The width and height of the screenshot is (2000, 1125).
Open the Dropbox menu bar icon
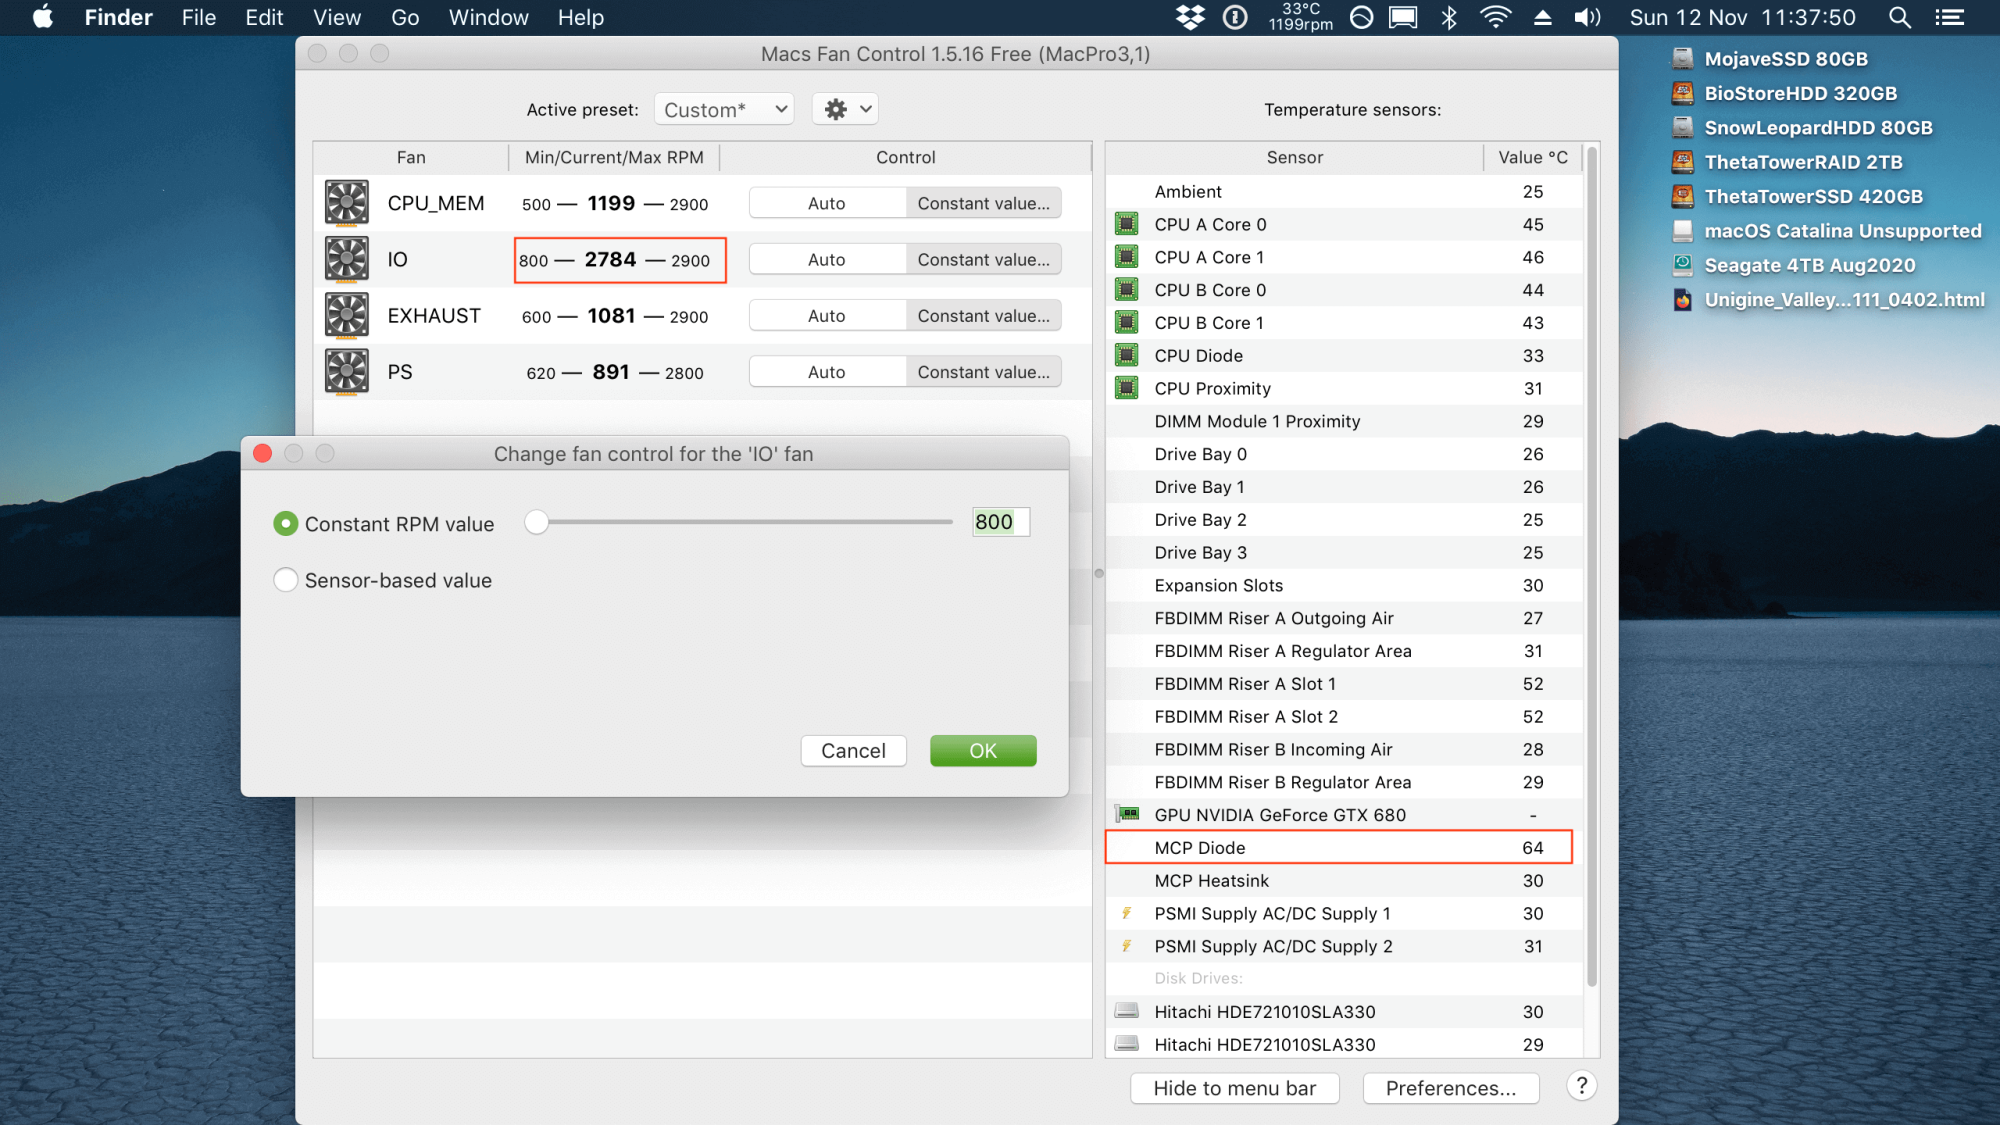[x=1190, y=18]
